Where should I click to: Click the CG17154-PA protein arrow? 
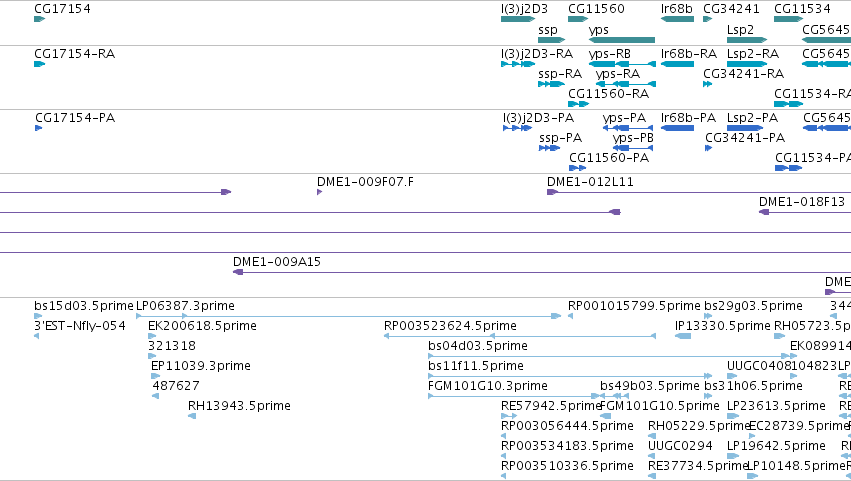pyautogui.click(x=39, y=128)
